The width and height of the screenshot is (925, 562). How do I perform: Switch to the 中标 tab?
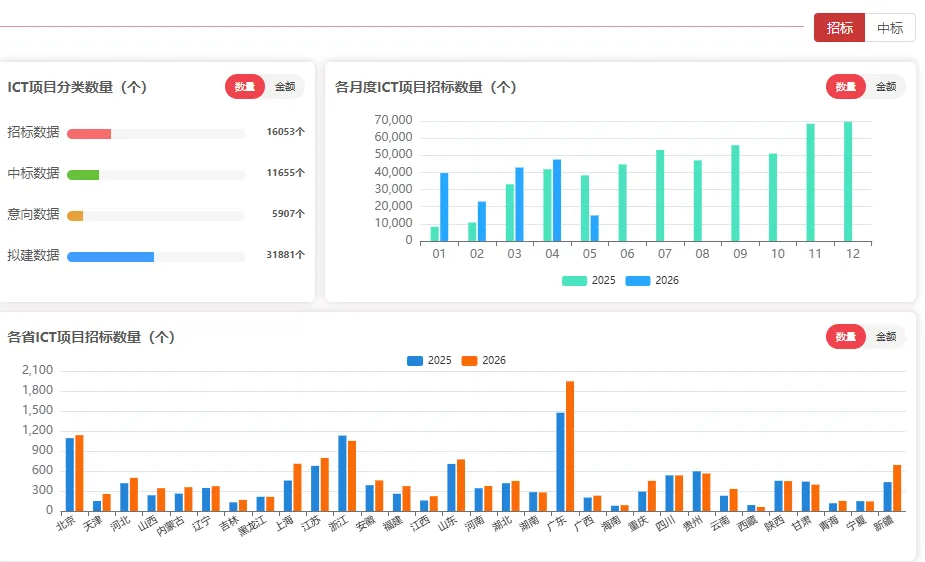pos(890,28)
